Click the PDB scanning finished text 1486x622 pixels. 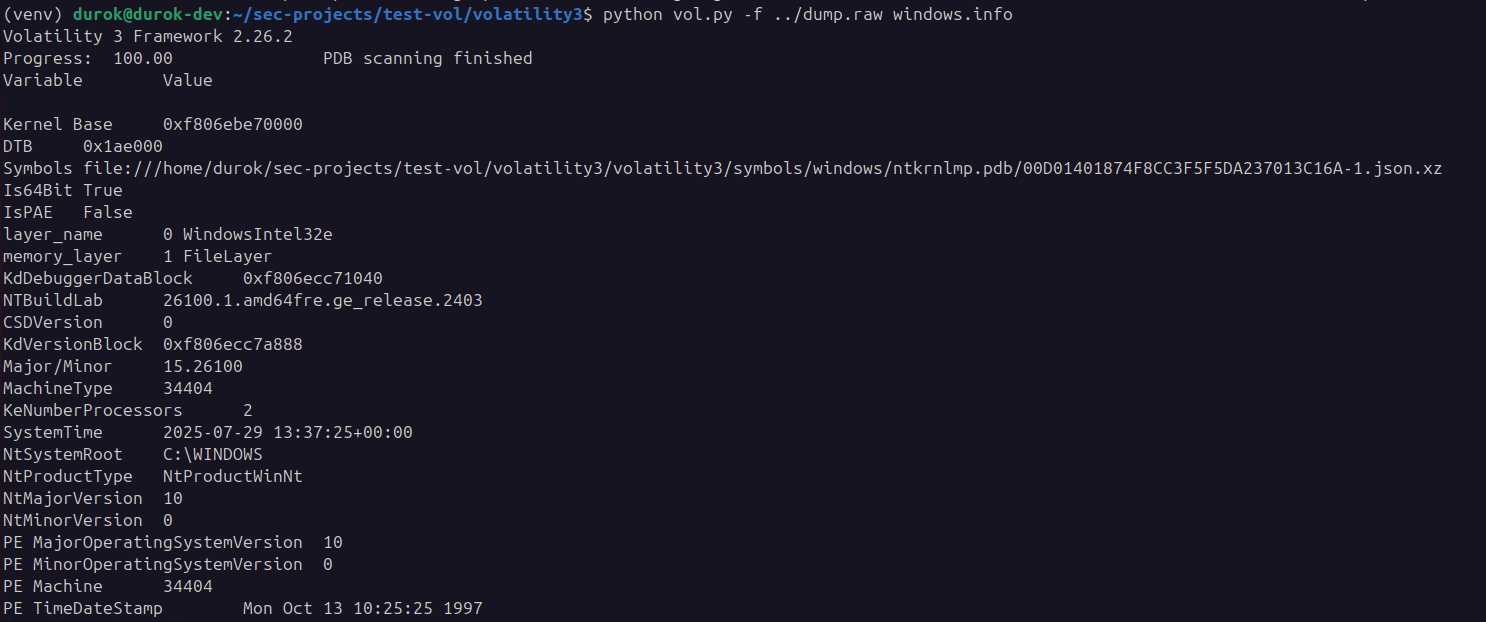[x=428, y=58]
